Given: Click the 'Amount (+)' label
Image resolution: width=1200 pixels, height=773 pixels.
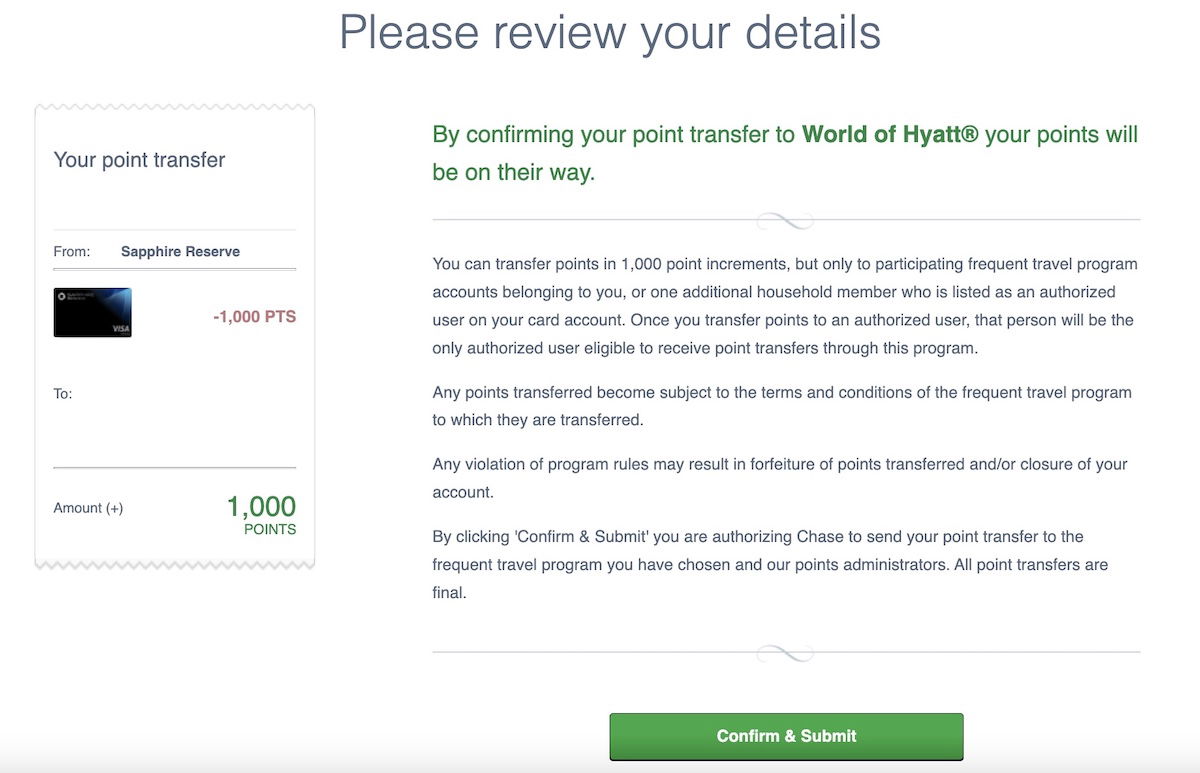Looking at the screenshot, I should pos(88,508).
